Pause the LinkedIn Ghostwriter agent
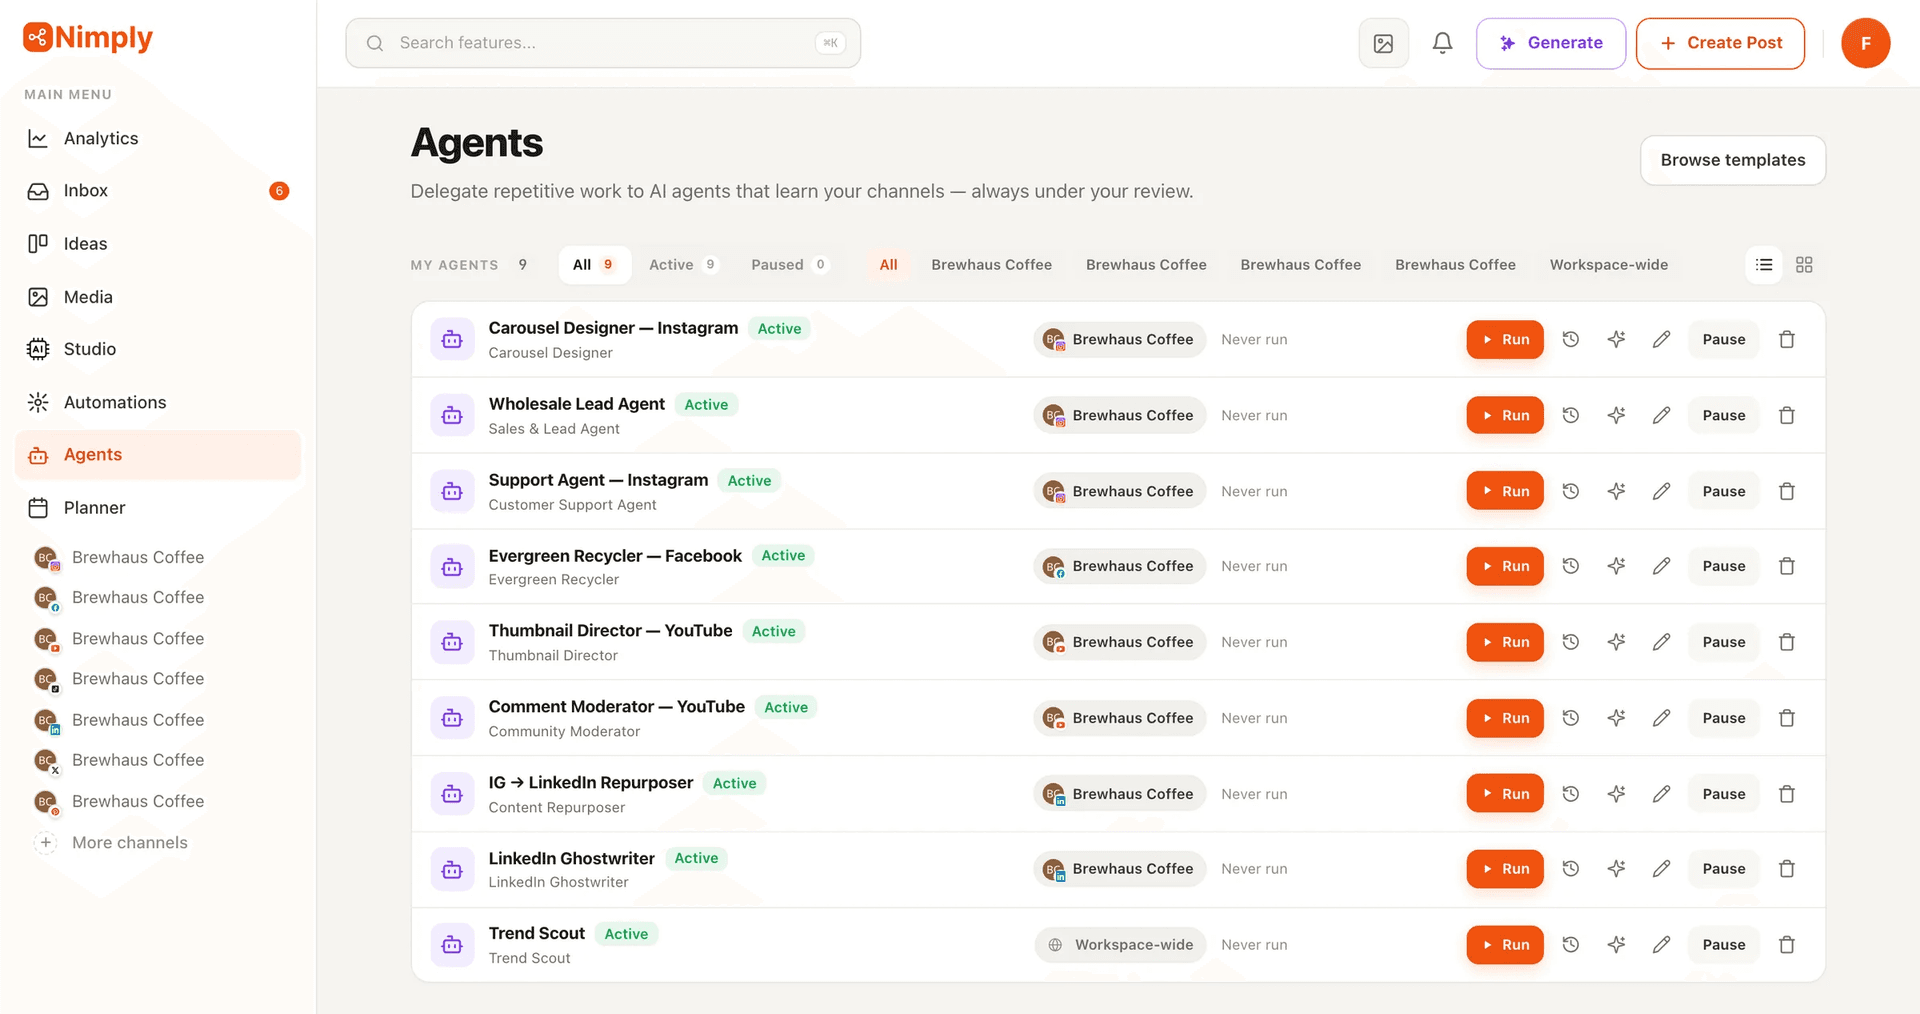This screenshot has width=1920, height=1014. click(1724, 869)
